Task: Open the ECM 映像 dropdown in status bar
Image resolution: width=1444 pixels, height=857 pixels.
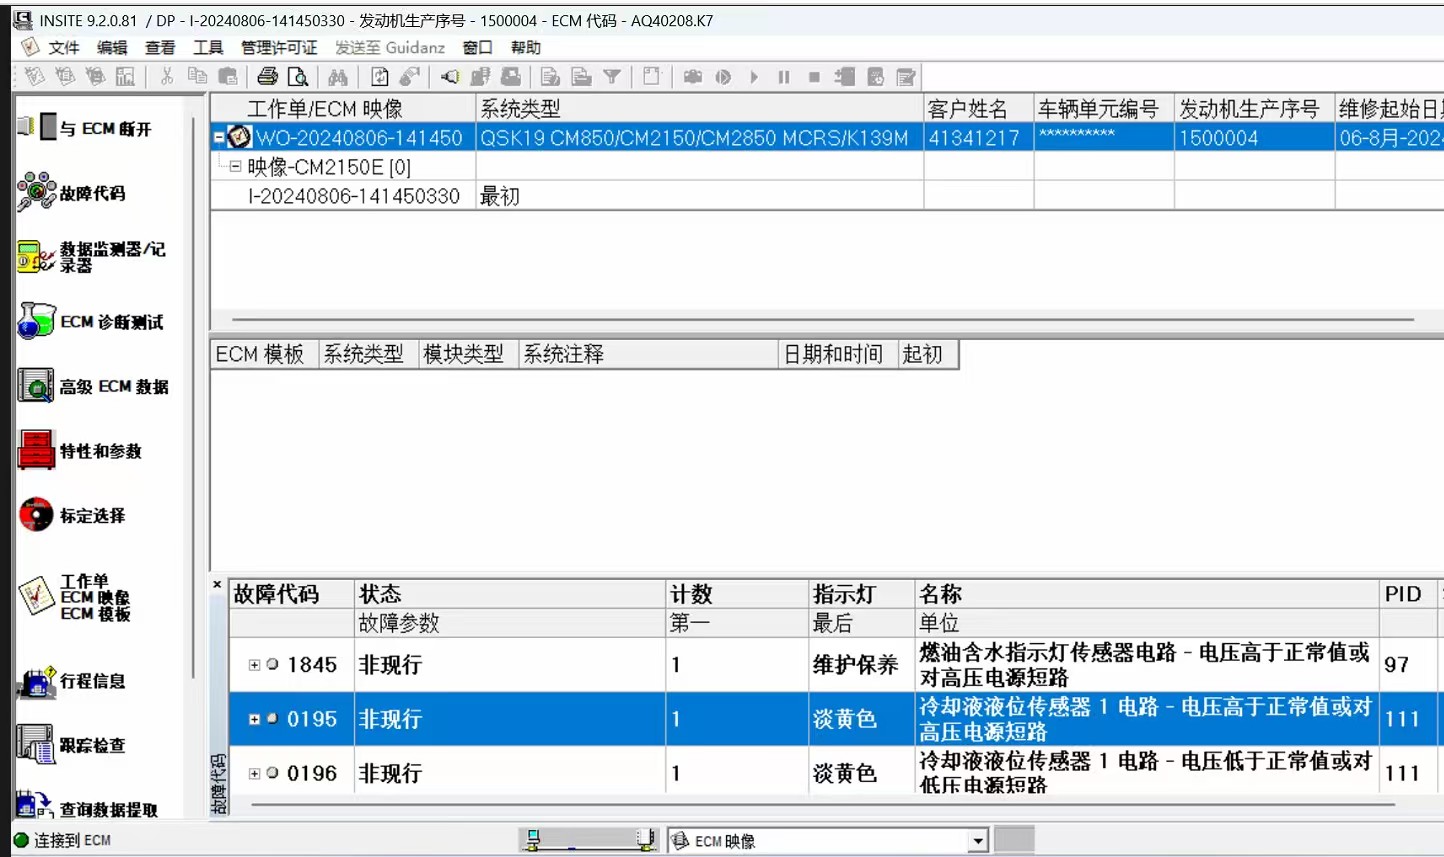Action: click(978, 841)
